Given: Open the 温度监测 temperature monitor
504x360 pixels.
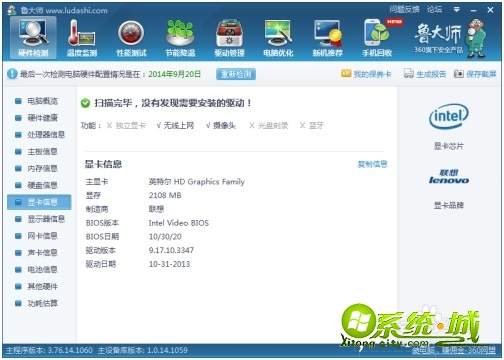Looking at the screenshot, I should point(82,38).
